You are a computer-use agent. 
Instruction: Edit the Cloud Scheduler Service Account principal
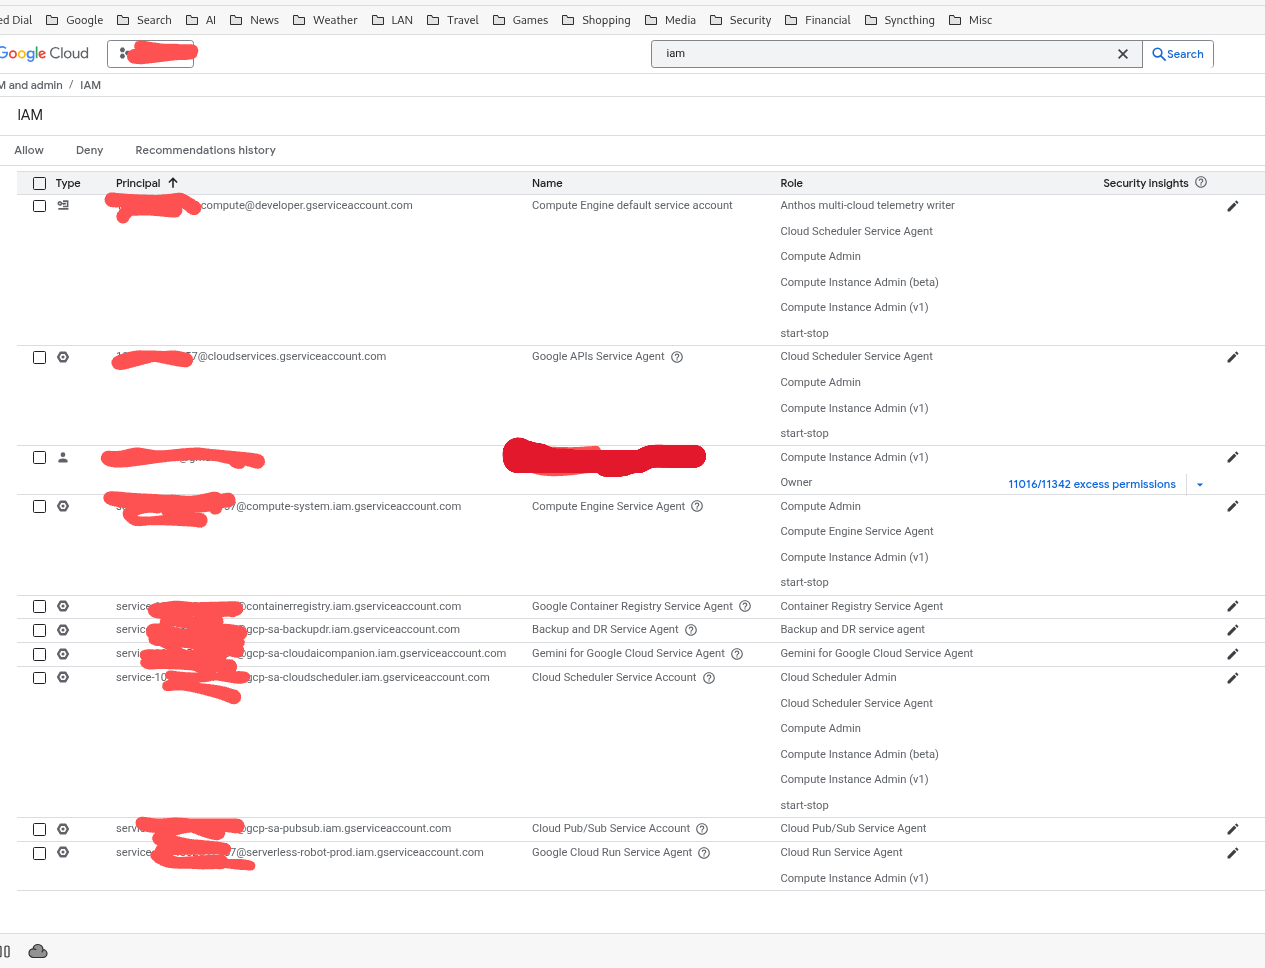(x=1232, y=678)
